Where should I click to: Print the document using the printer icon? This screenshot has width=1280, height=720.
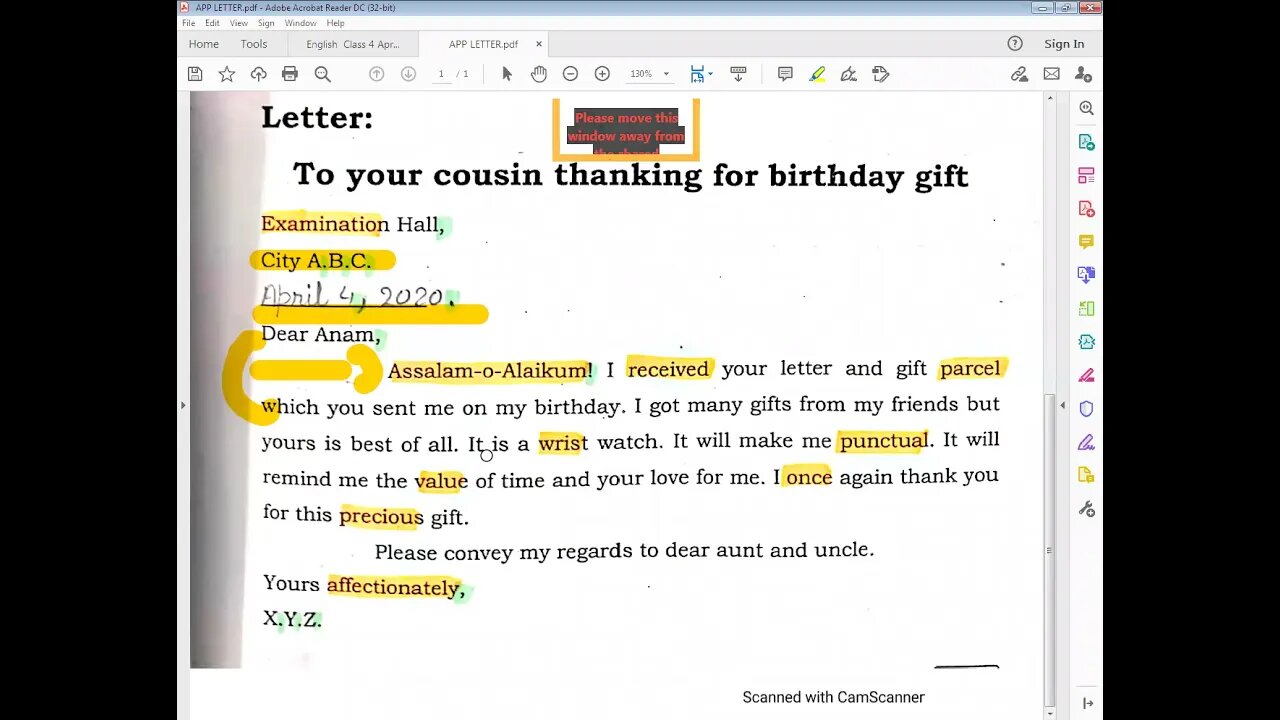point(290,74)
